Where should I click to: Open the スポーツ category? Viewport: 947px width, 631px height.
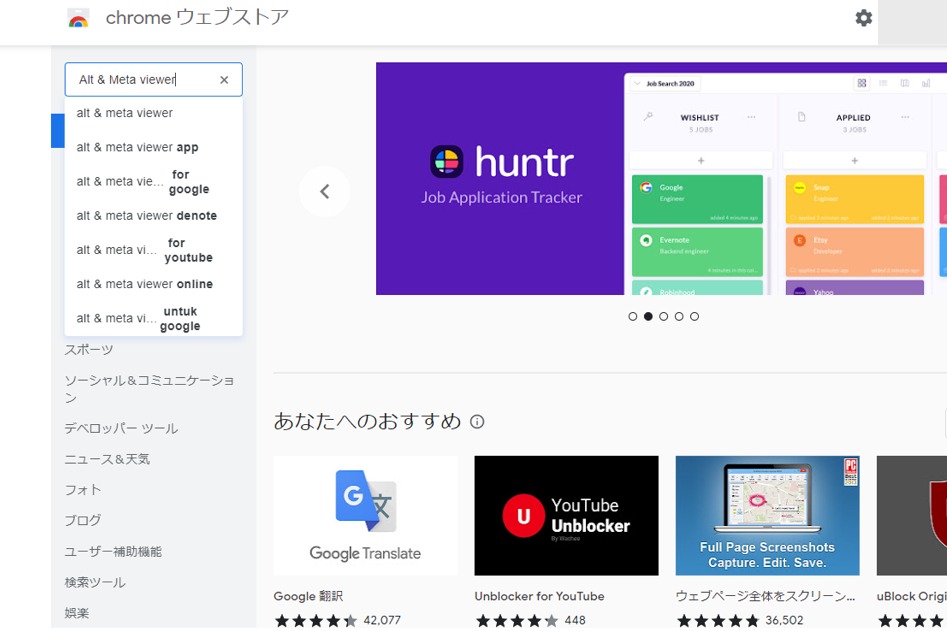tap(89, 350)
